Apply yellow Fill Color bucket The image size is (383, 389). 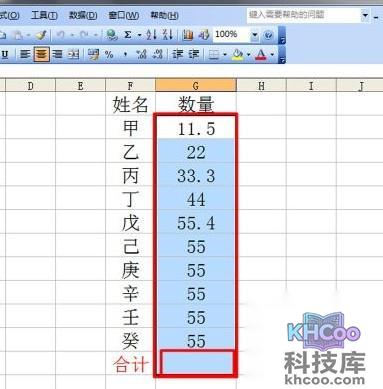click(237, 54)
